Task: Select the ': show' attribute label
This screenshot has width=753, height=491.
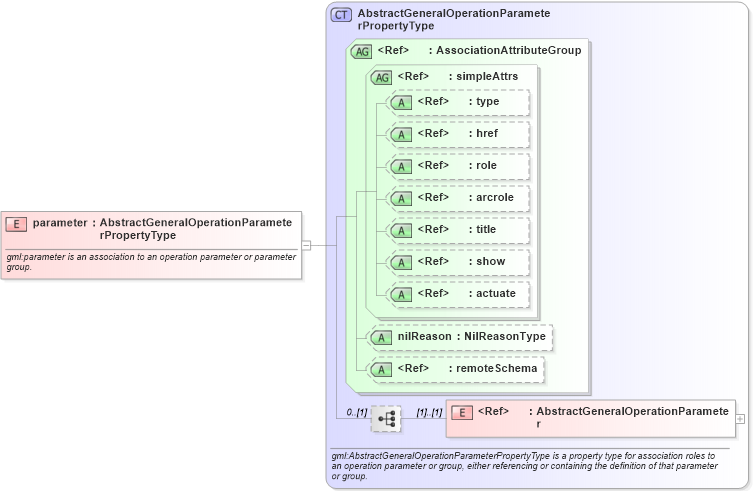Action: click(x=487, y=261)
